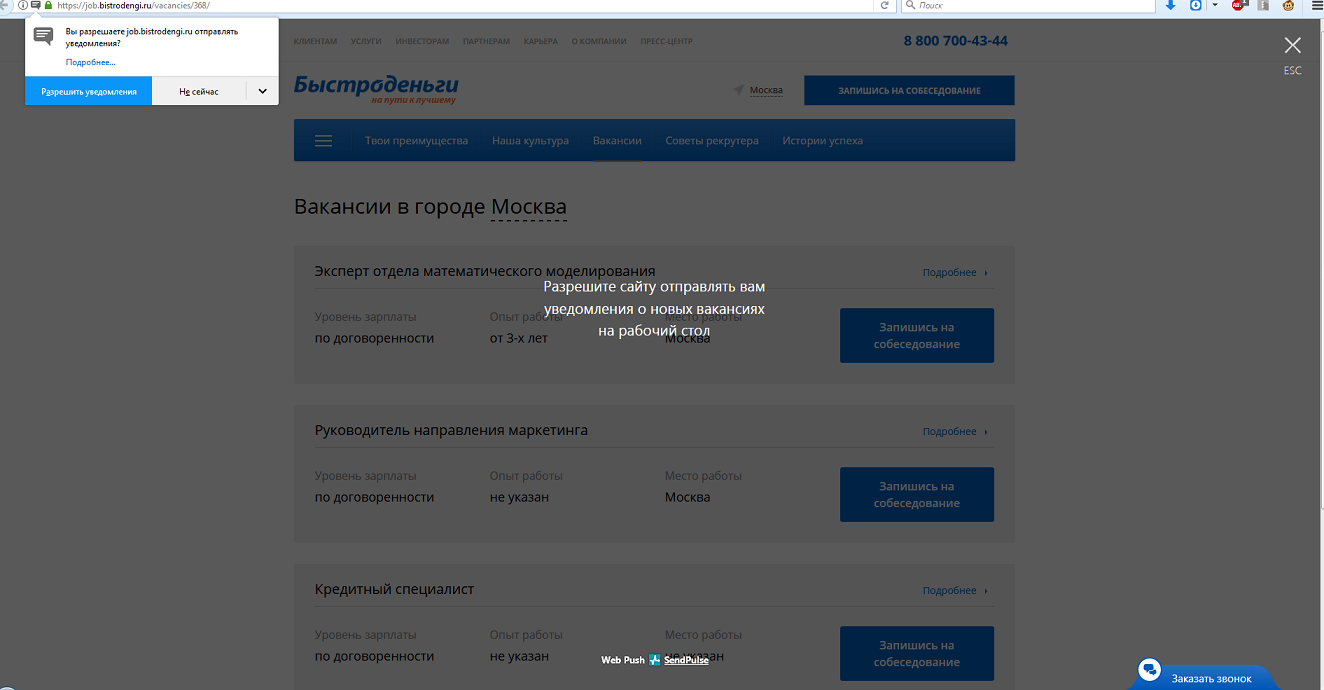The height and width of the screenshot is (690, 1324).
Task: Click the green padlock security icon
Action: (47, 5)
